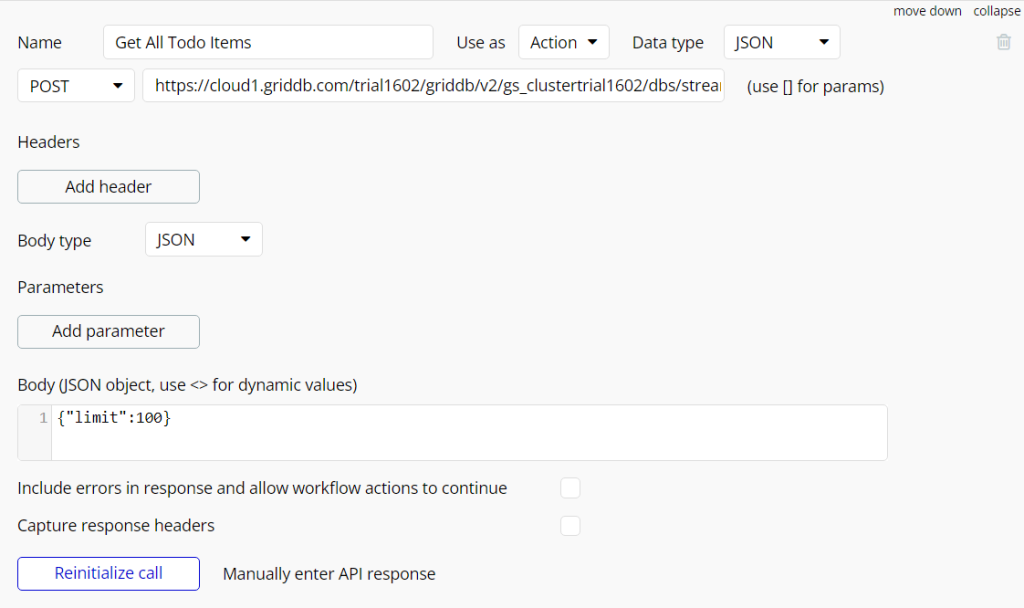
Task: Open the Data type JSON dropdown
Action: [x=781, y=42]
